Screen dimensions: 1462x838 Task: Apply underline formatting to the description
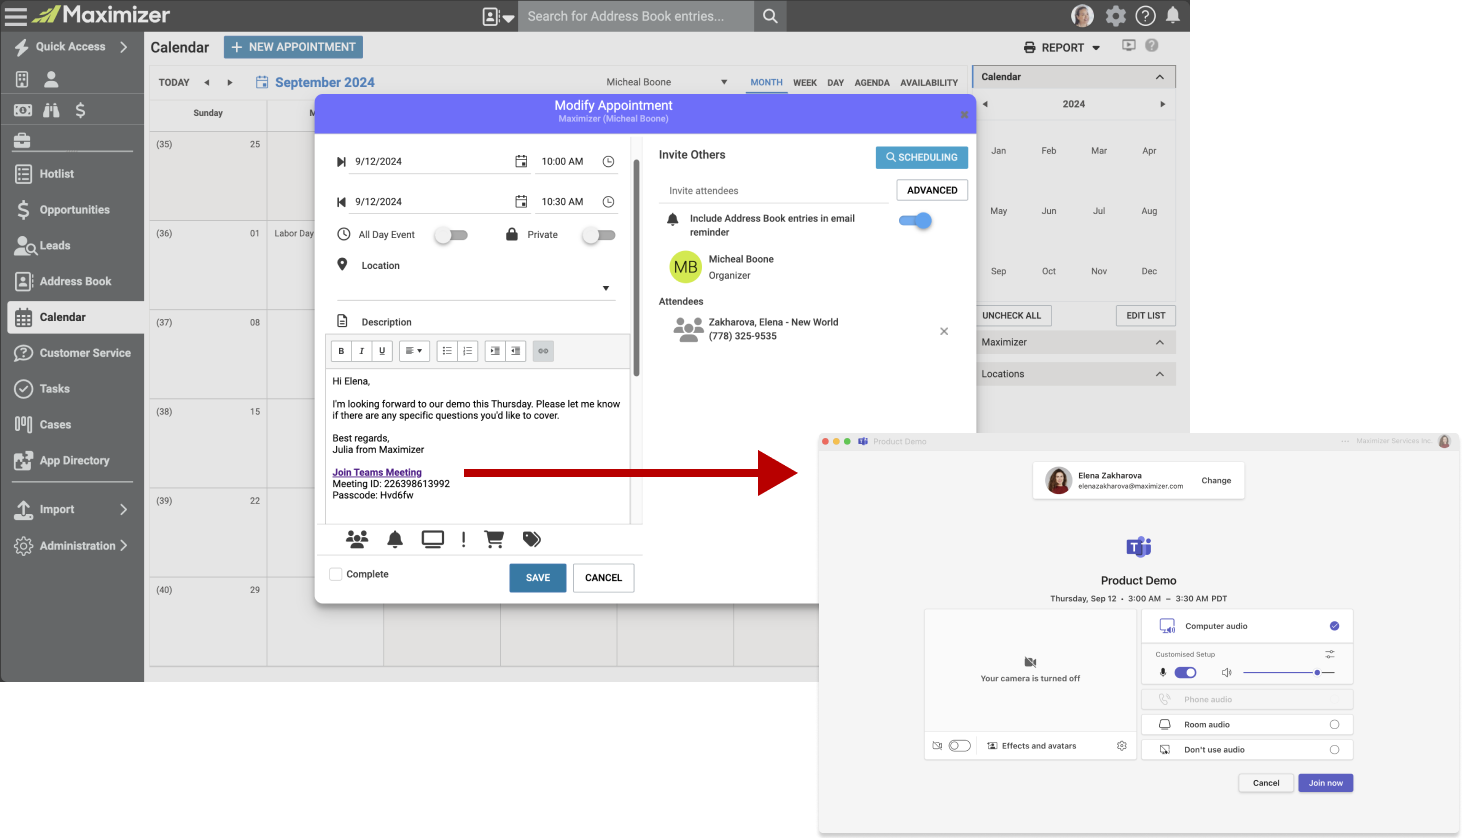381,351
